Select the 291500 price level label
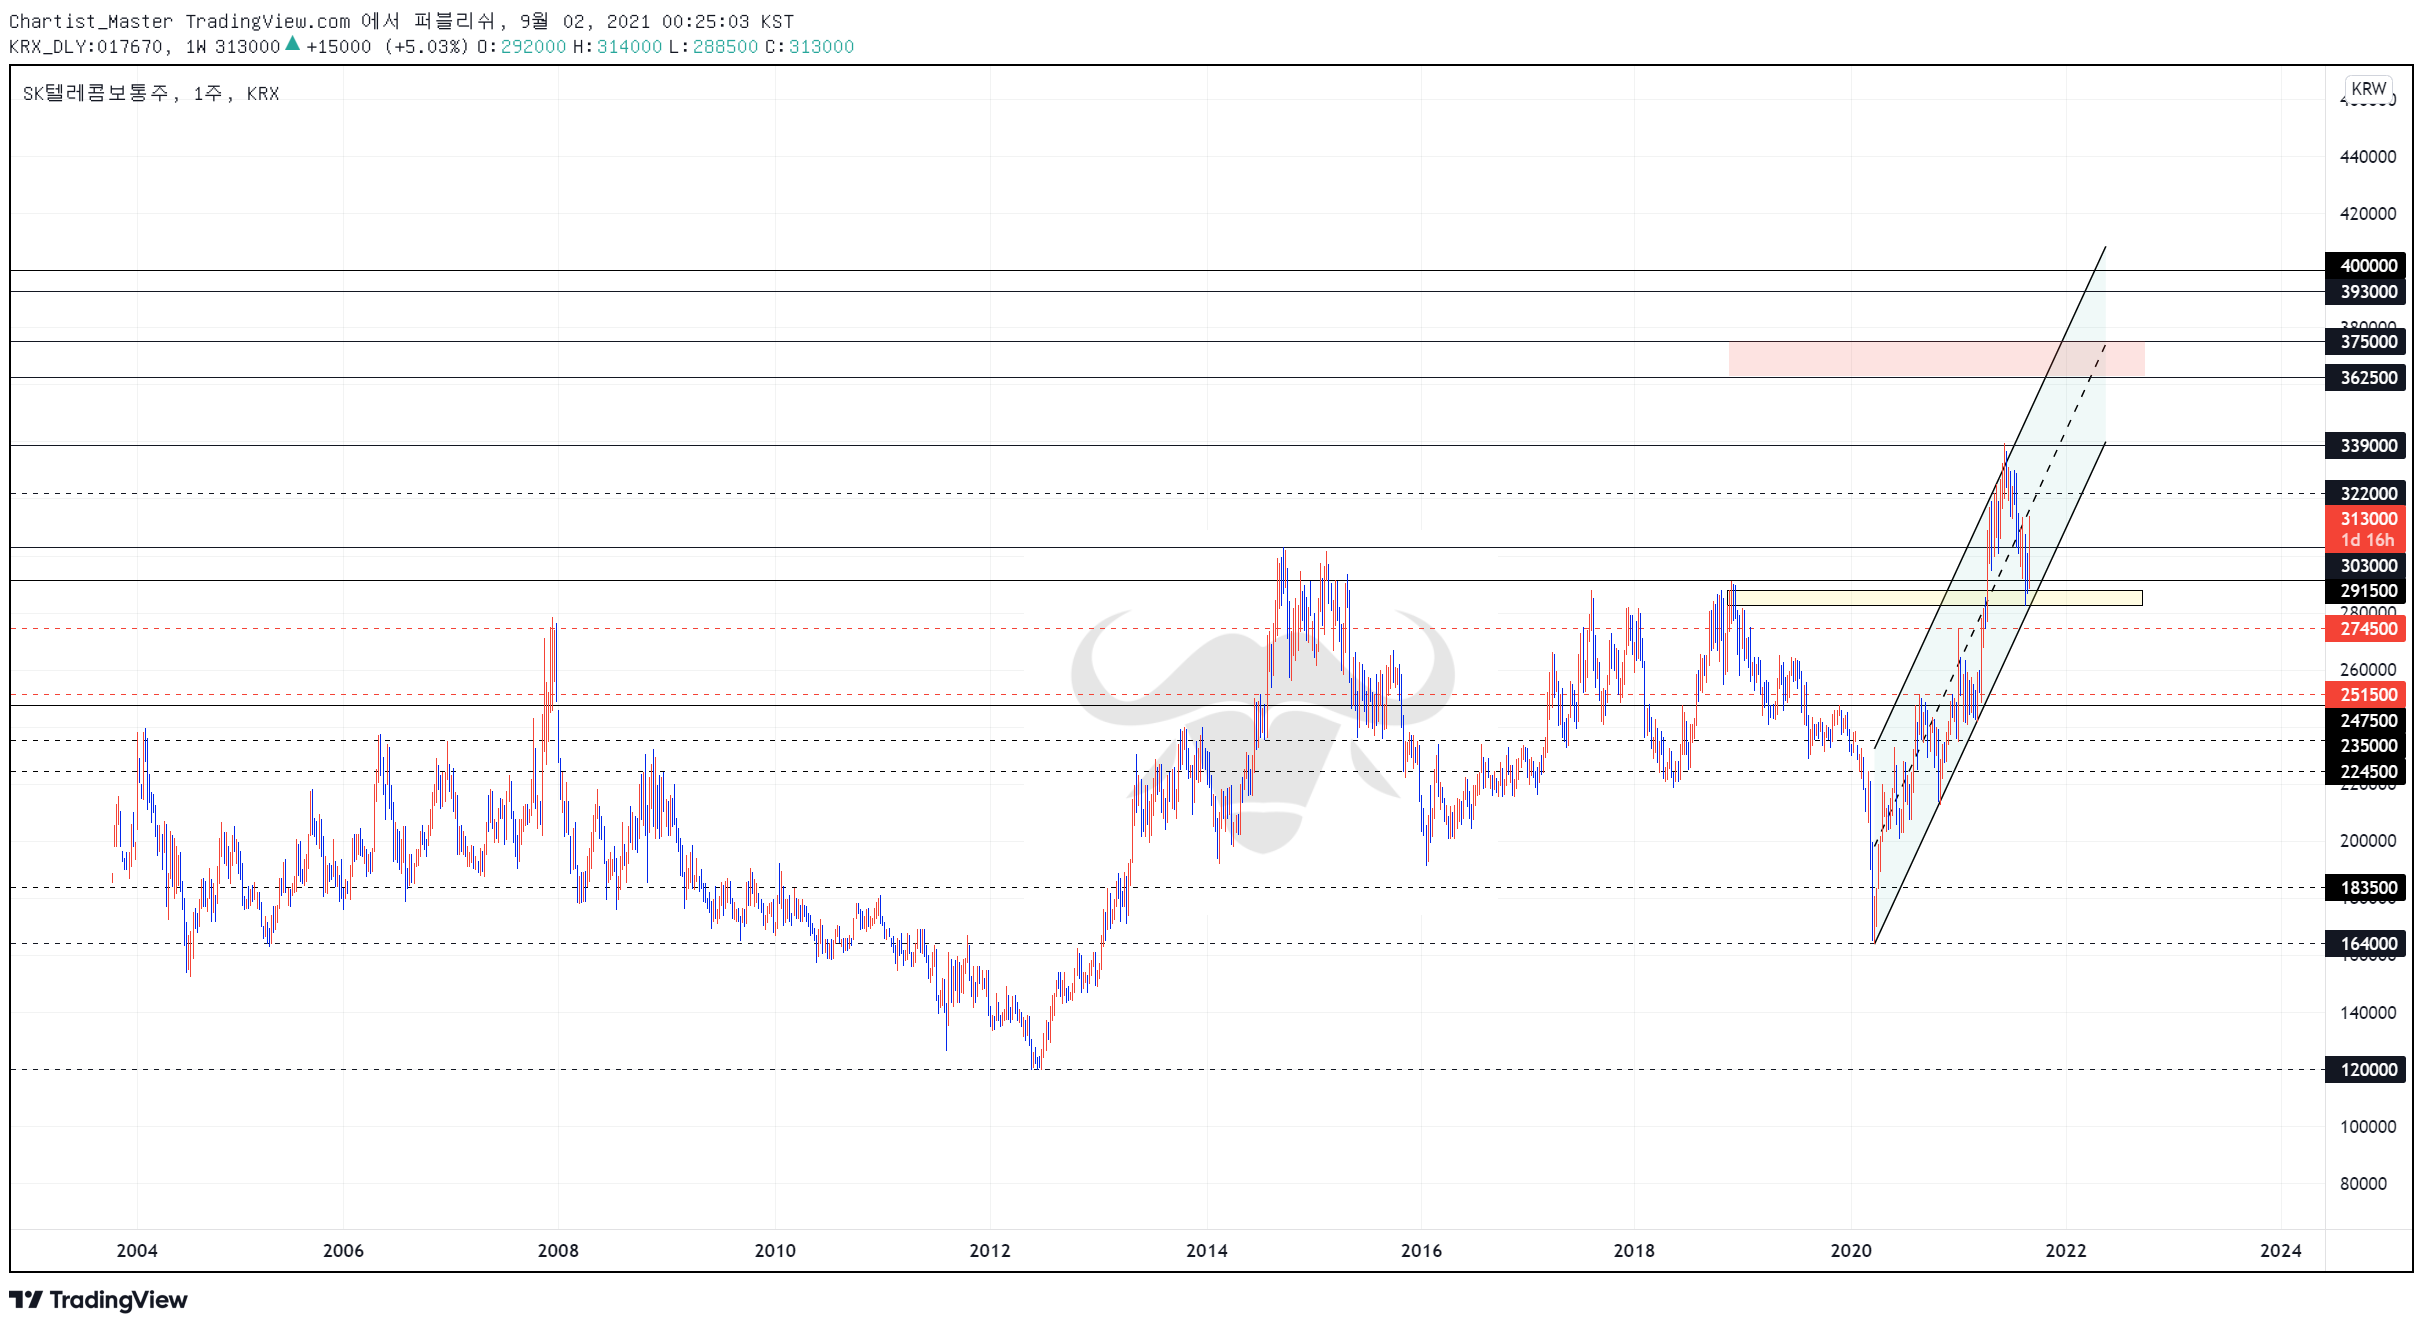Image resolution: width=2423 pixels, height=1327 pixels. [2366, 590]
